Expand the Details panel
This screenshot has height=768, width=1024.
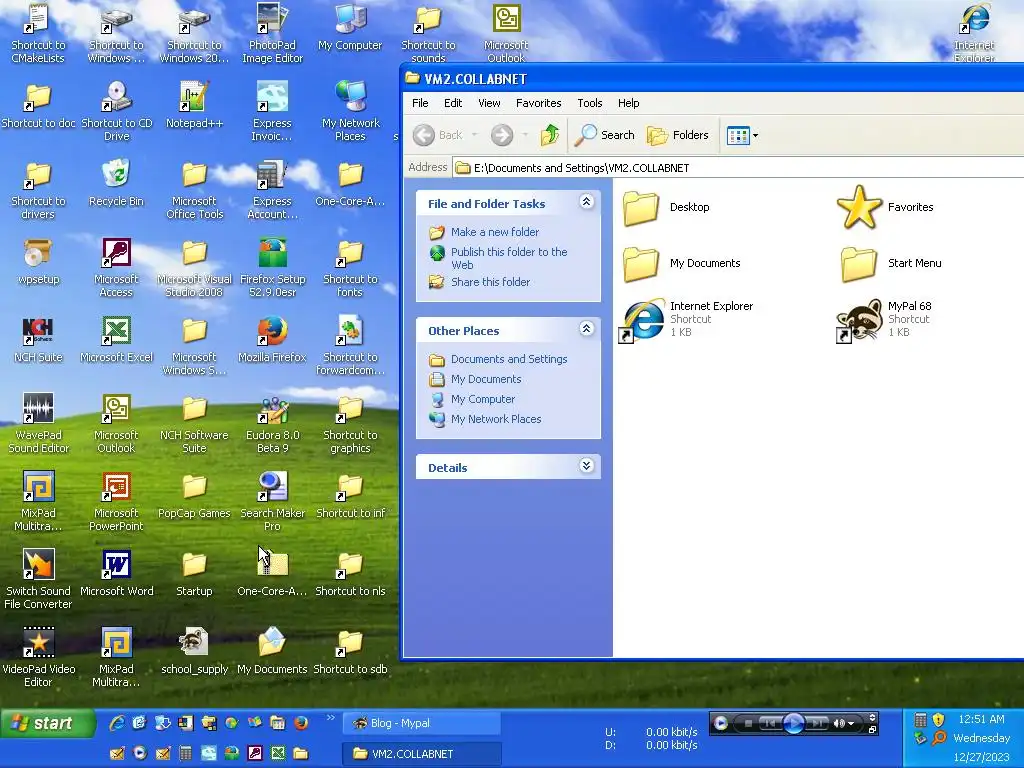point(586,466)
